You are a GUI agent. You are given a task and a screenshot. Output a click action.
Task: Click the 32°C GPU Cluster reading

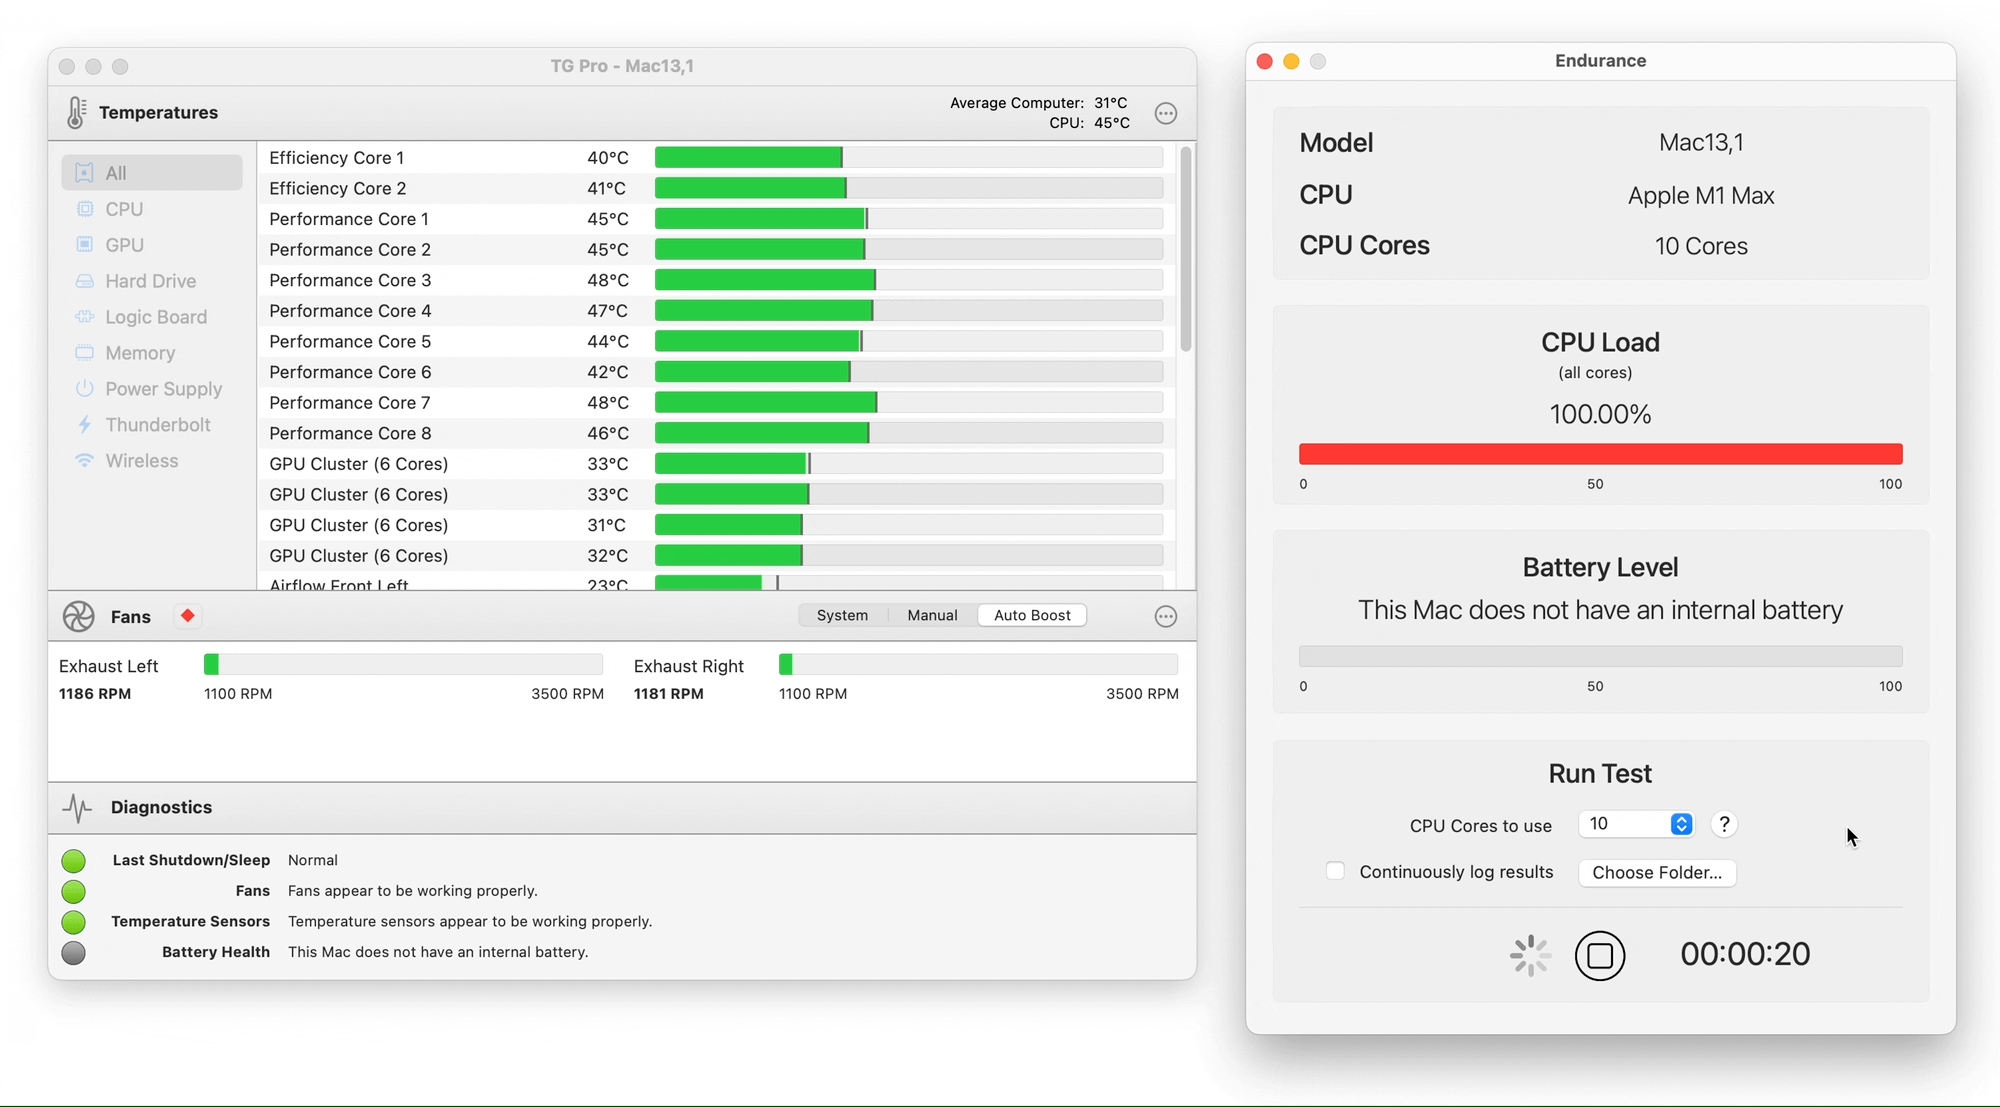pyautogui.click(x=607, y=555)
